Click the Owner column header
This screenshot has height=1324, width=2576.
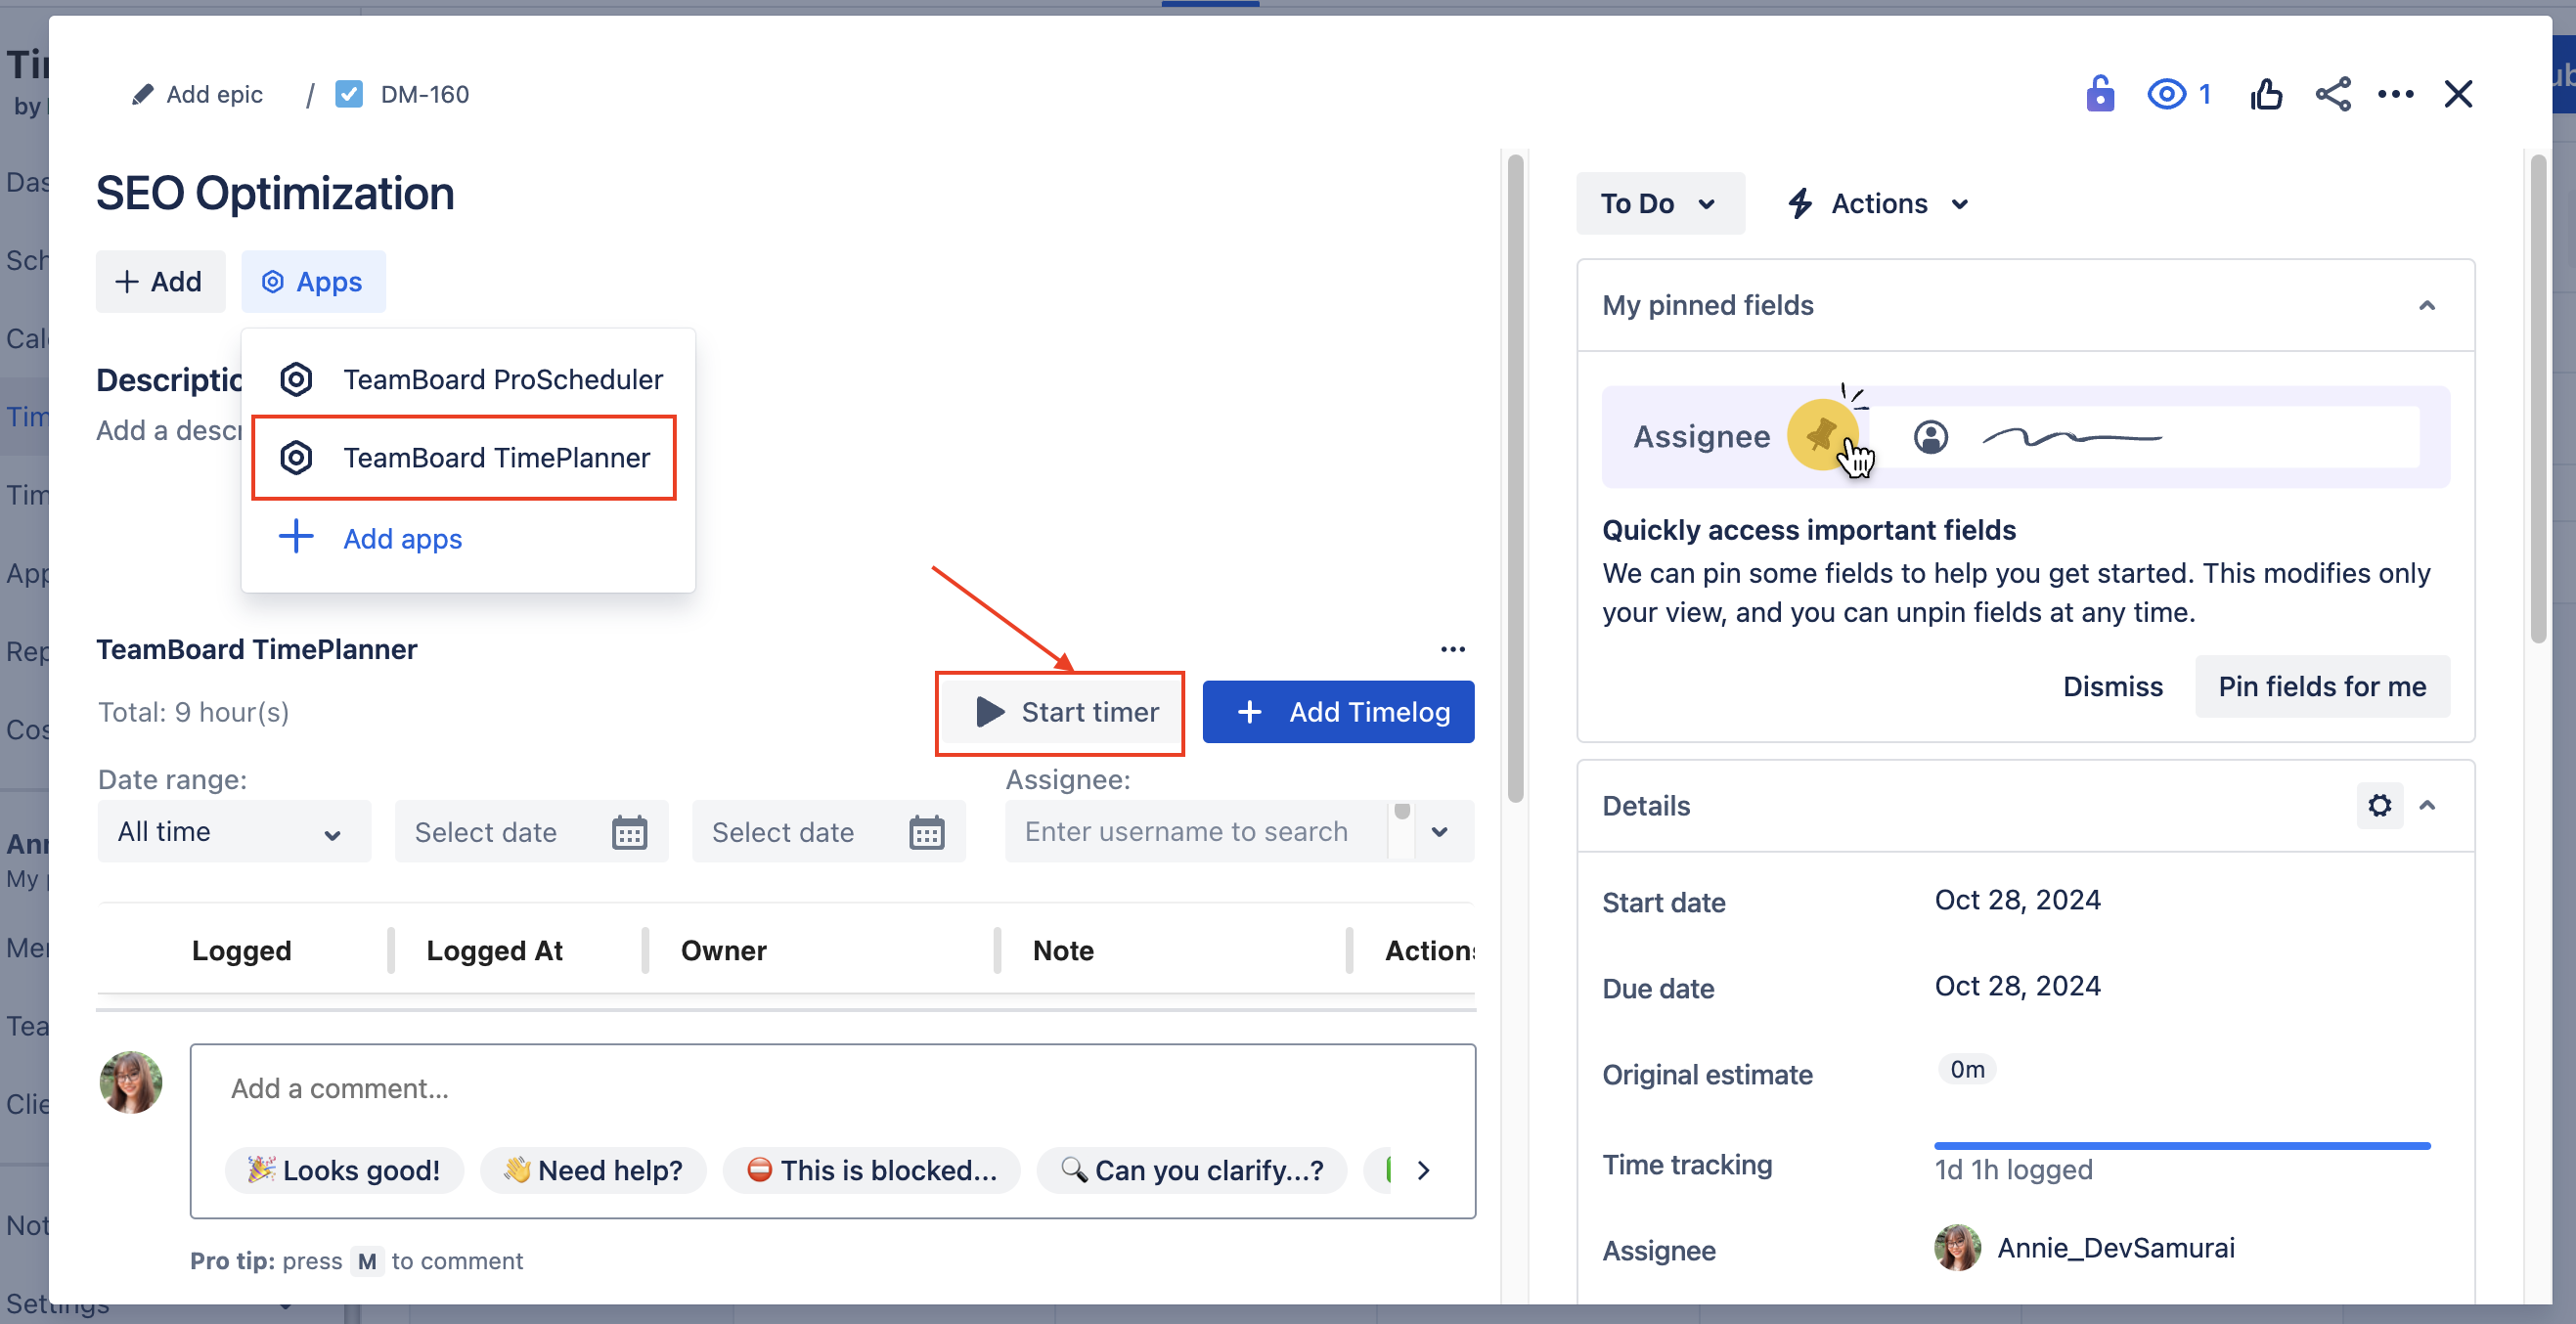pyautogui.click(x=723, y=950)
